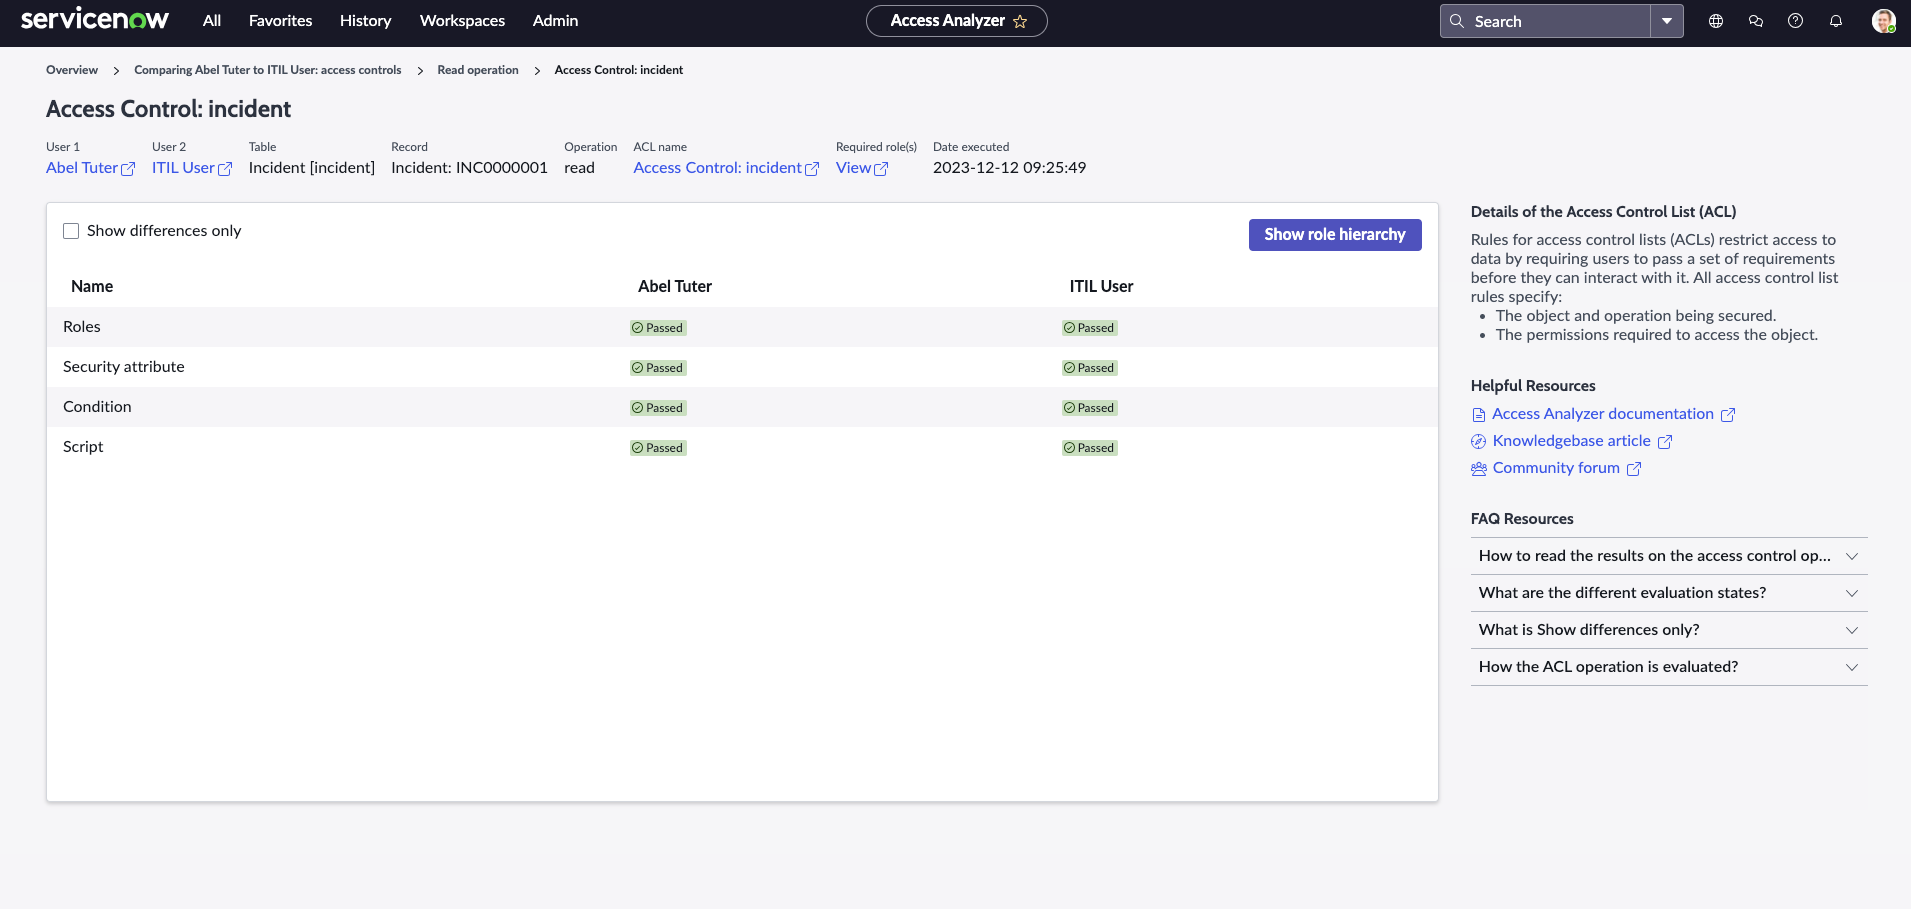Screen dimensions: 1911x909
Task: Open the help question mark icon
Action: [1796, 21]
